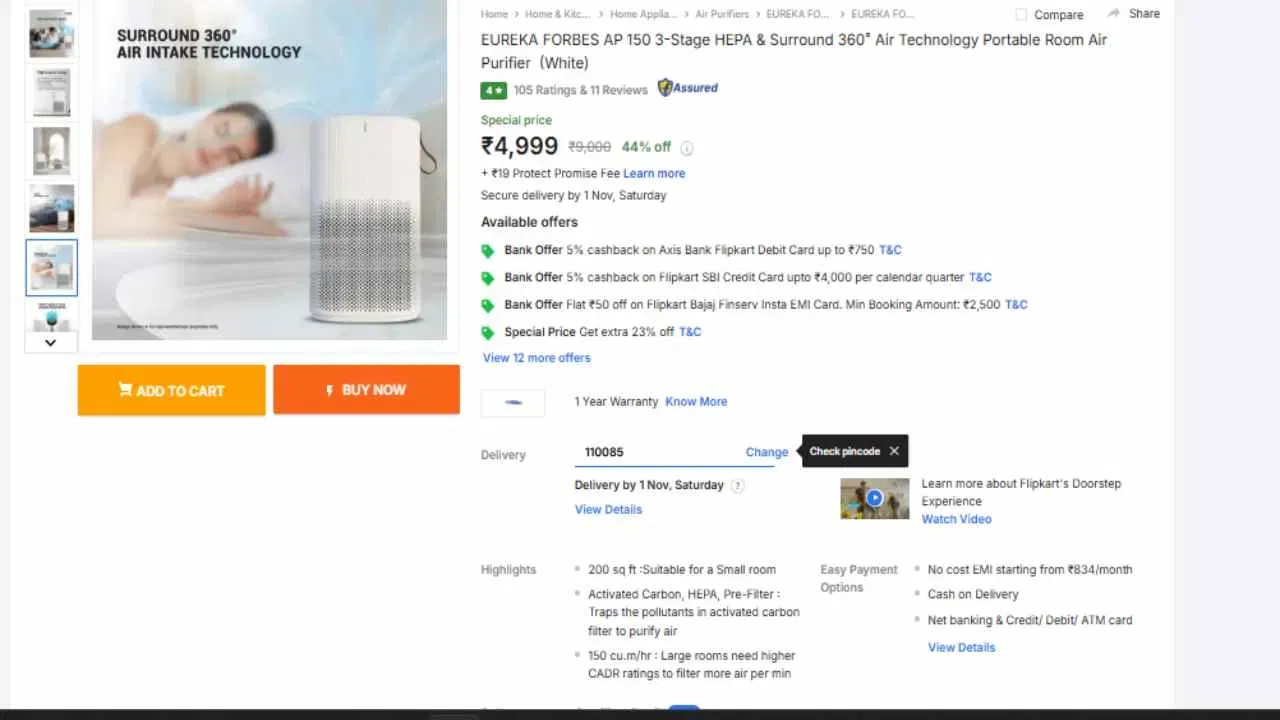Image resolution: width=1280 pixels, height=720 pixels.
Task: Click the 1 Year Warranty badge image
Action: (512, 402)
